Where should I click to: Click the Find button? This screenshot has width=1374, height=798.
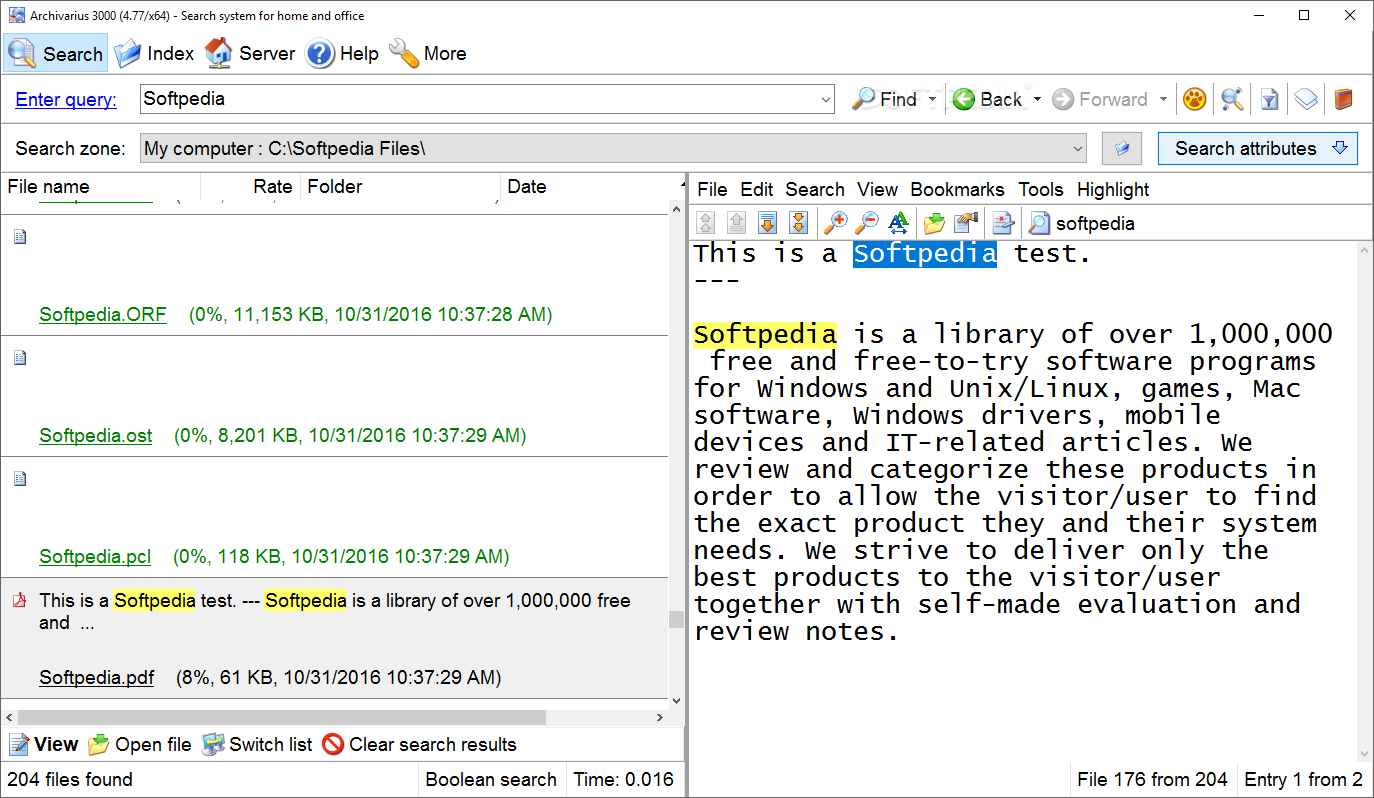coord(884,99)
